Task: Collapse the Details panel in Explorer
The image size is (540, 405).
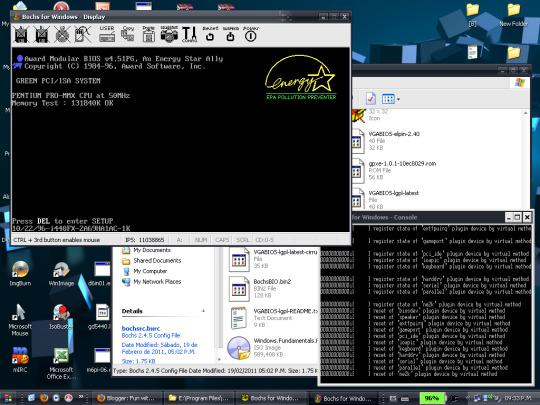Action: point(203,311)
